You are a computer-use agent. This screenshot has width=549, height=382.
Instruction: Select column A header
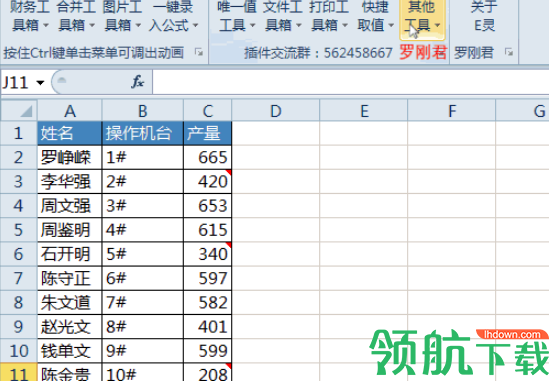[x=70, y=111]
